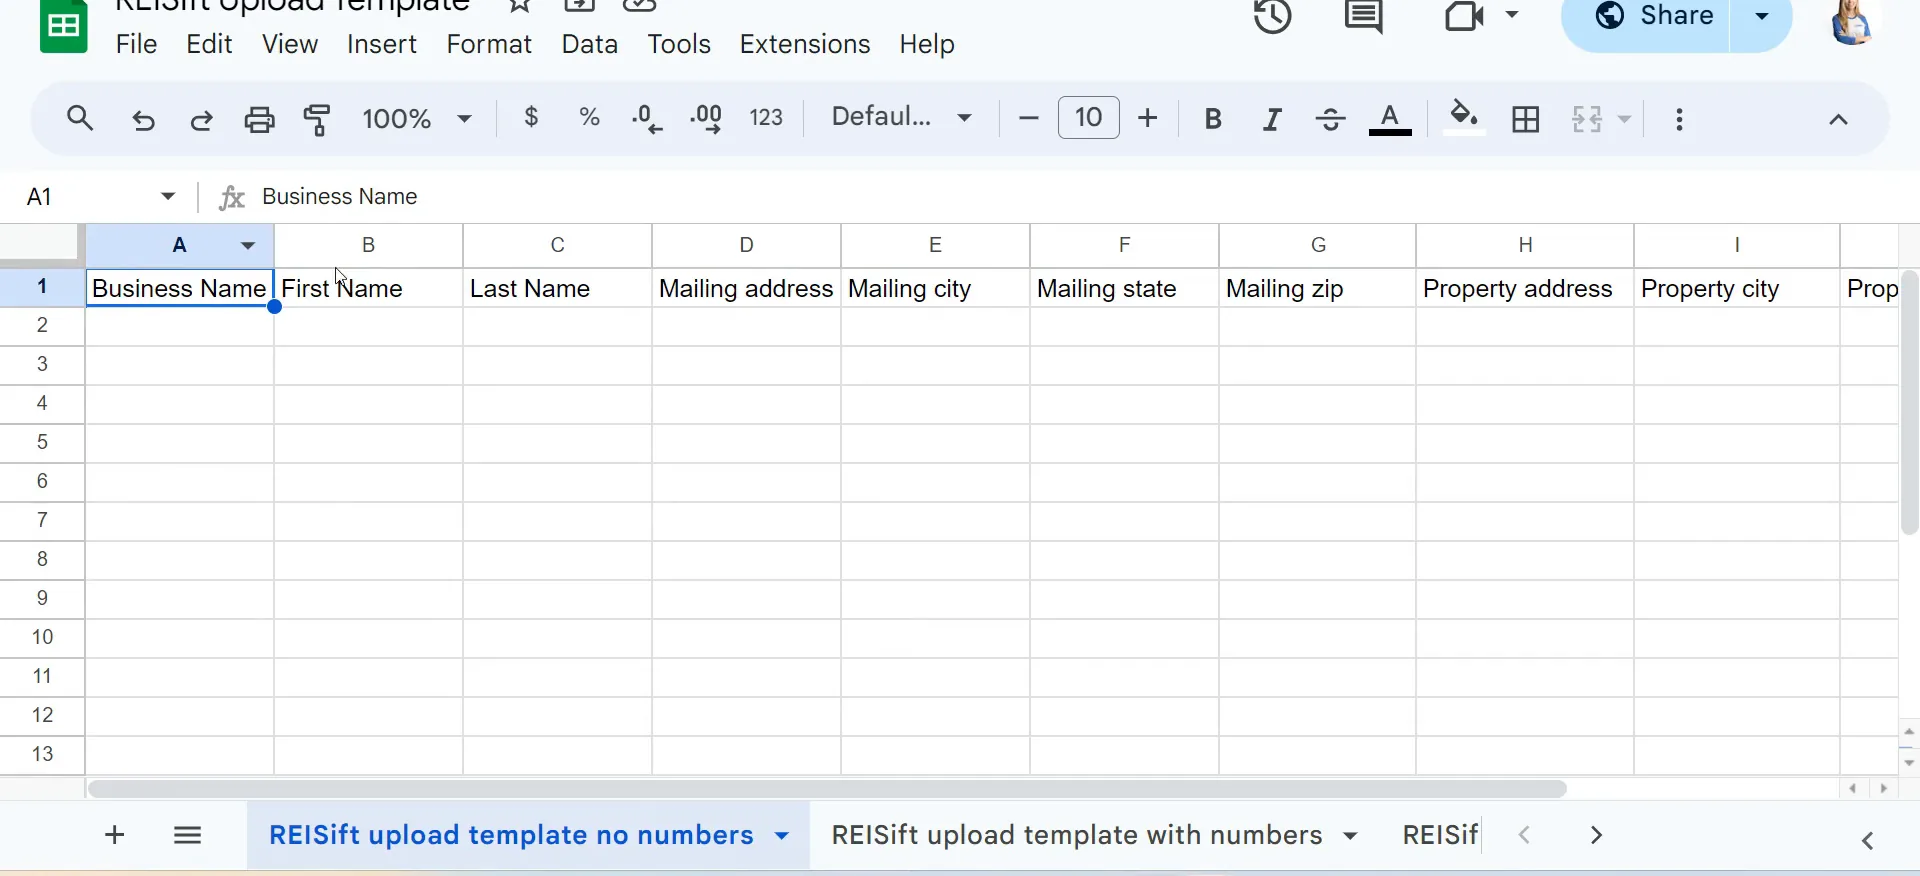This screenshot has width=1920, height=876.
Task: Open the fill color bucket
Action: point(1464,118)
